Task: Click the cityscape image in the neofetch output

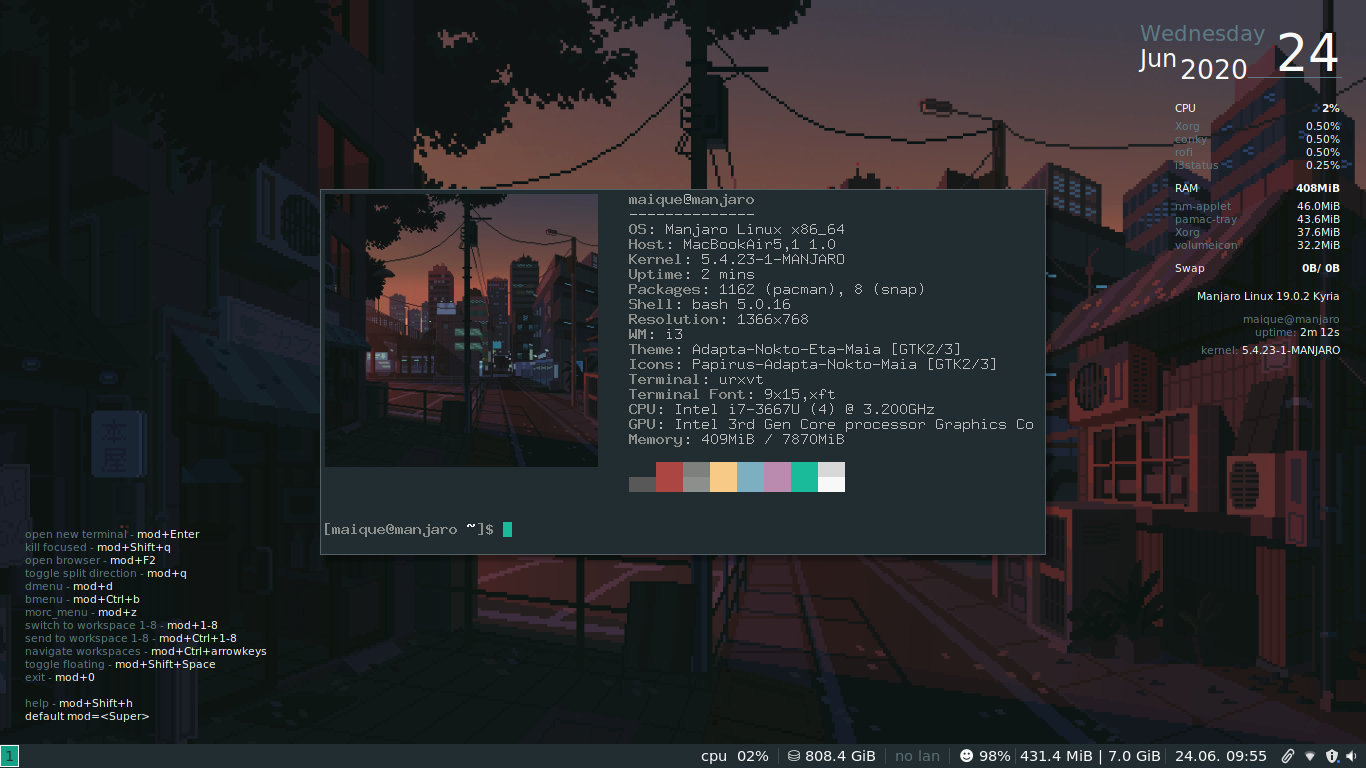Action: (460, 330)
